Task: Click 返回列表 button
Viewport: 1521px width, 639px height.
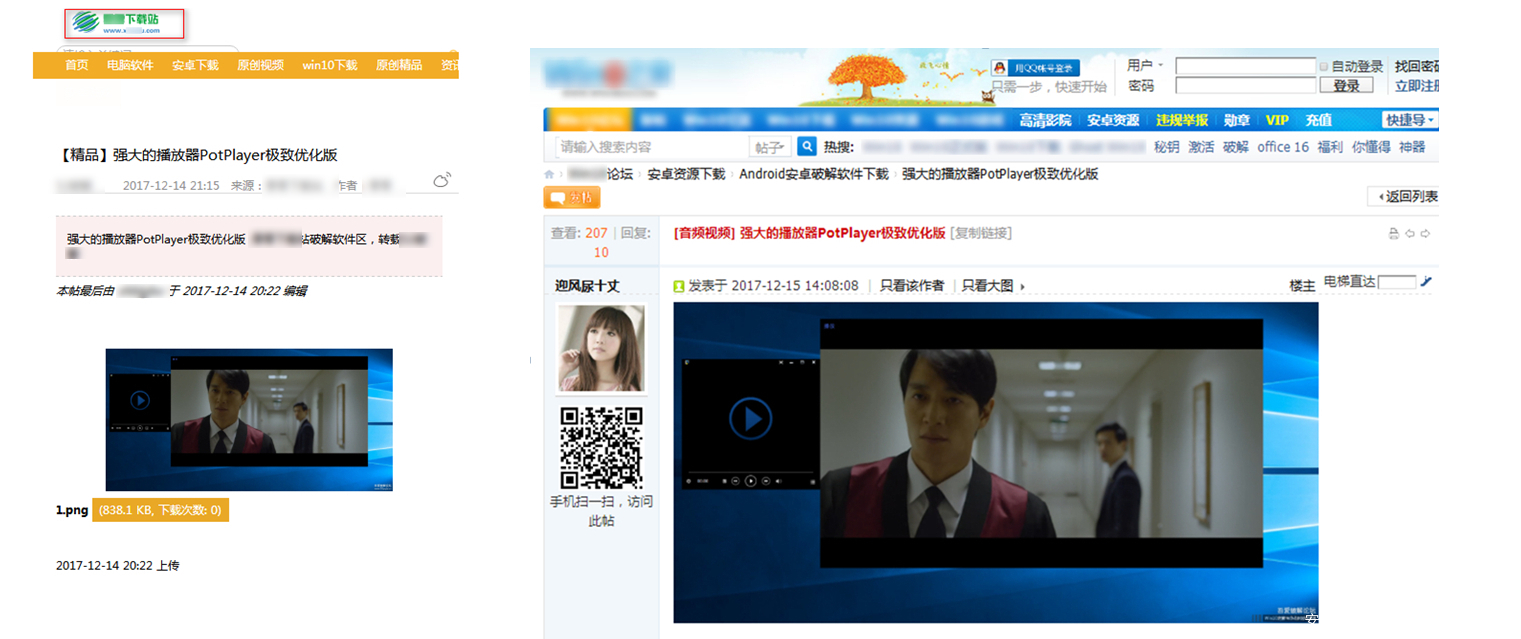Action: tap(1403, 197)
